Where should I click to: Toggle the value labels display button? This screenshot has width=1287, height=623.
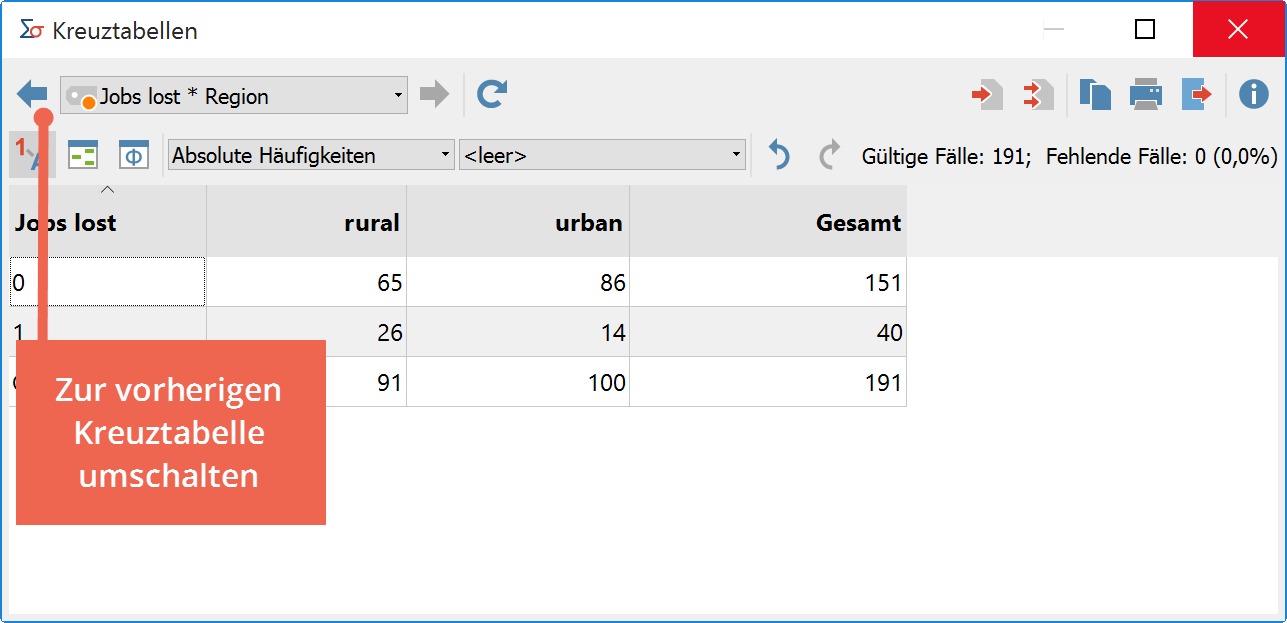pos(30,156)
